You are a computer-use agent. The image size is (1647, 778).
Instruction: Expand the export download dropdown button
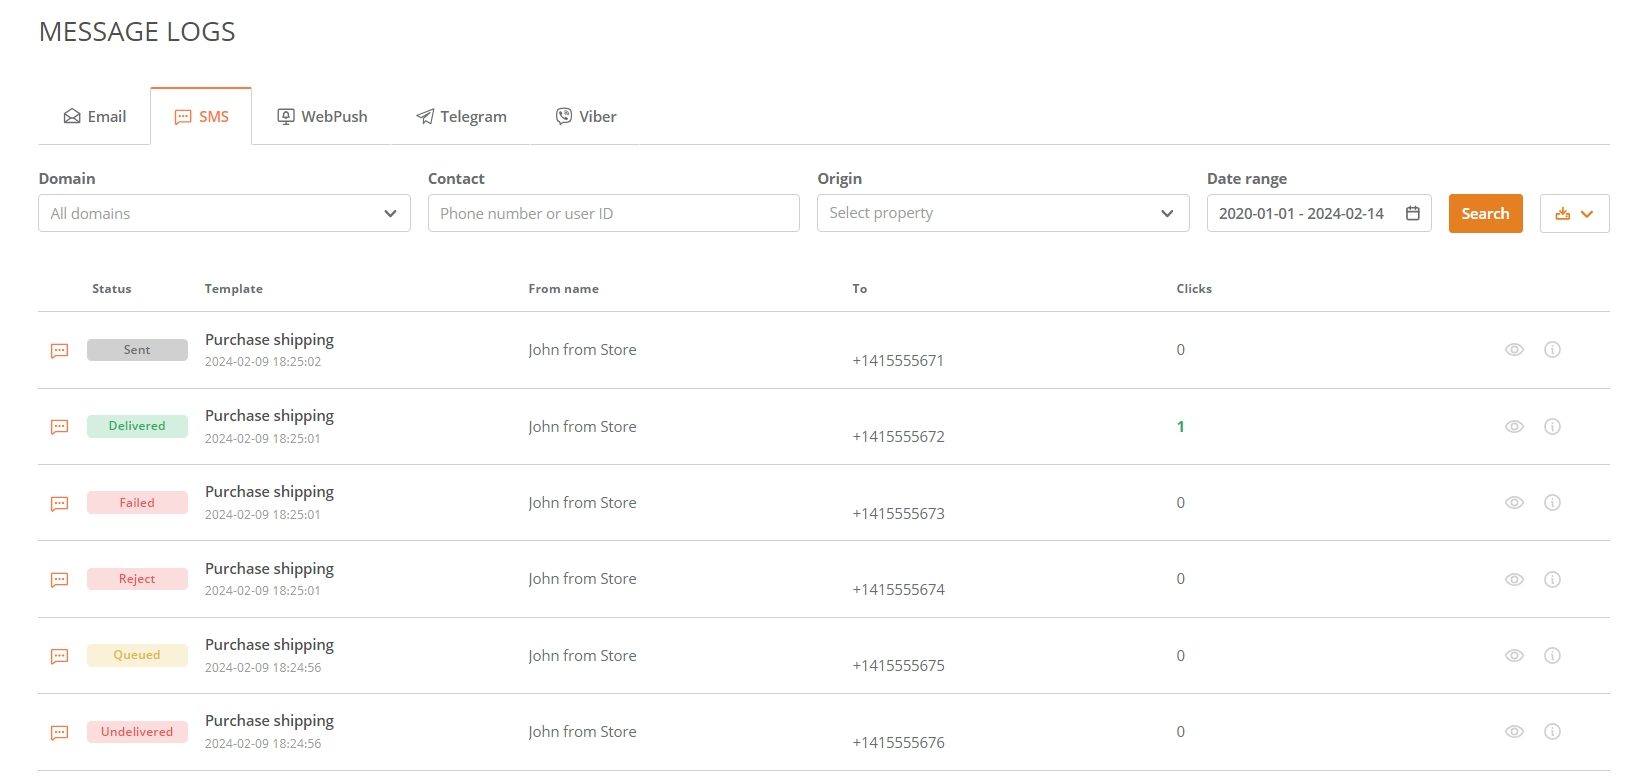[x=1574, y=214]
